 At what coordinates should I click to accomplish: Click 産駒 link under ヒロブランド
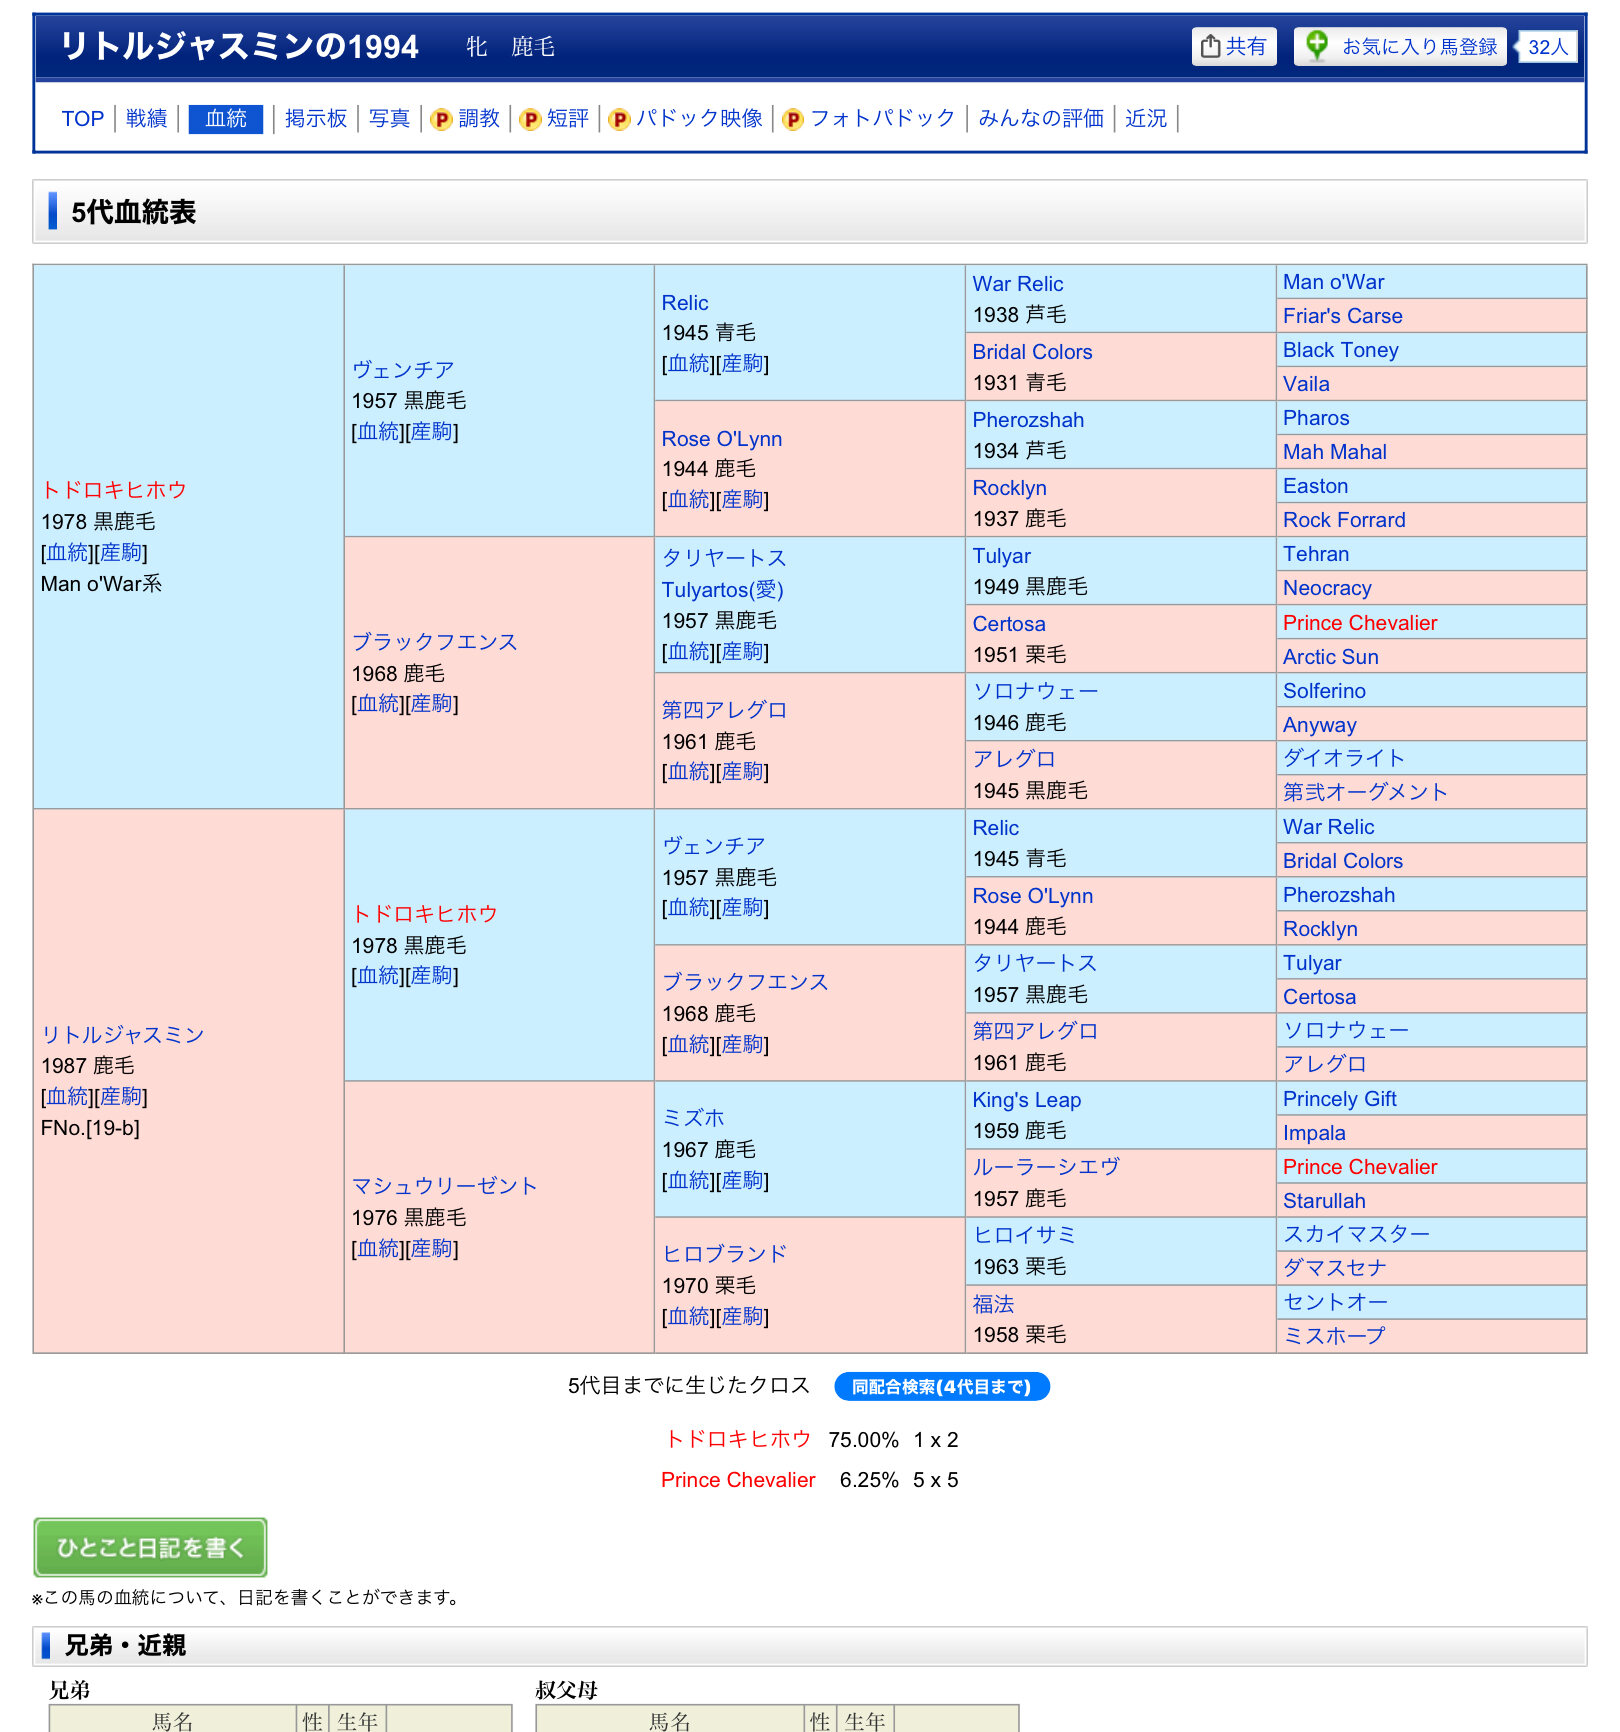click(742, 1317)
